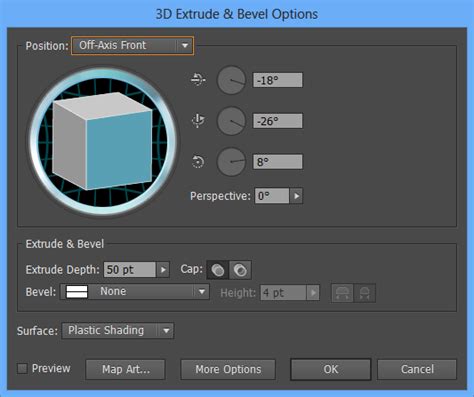Click the Y-axis rotation icon
The height and width of the screenshot is (397, 474).
click(x=198, y=121)
